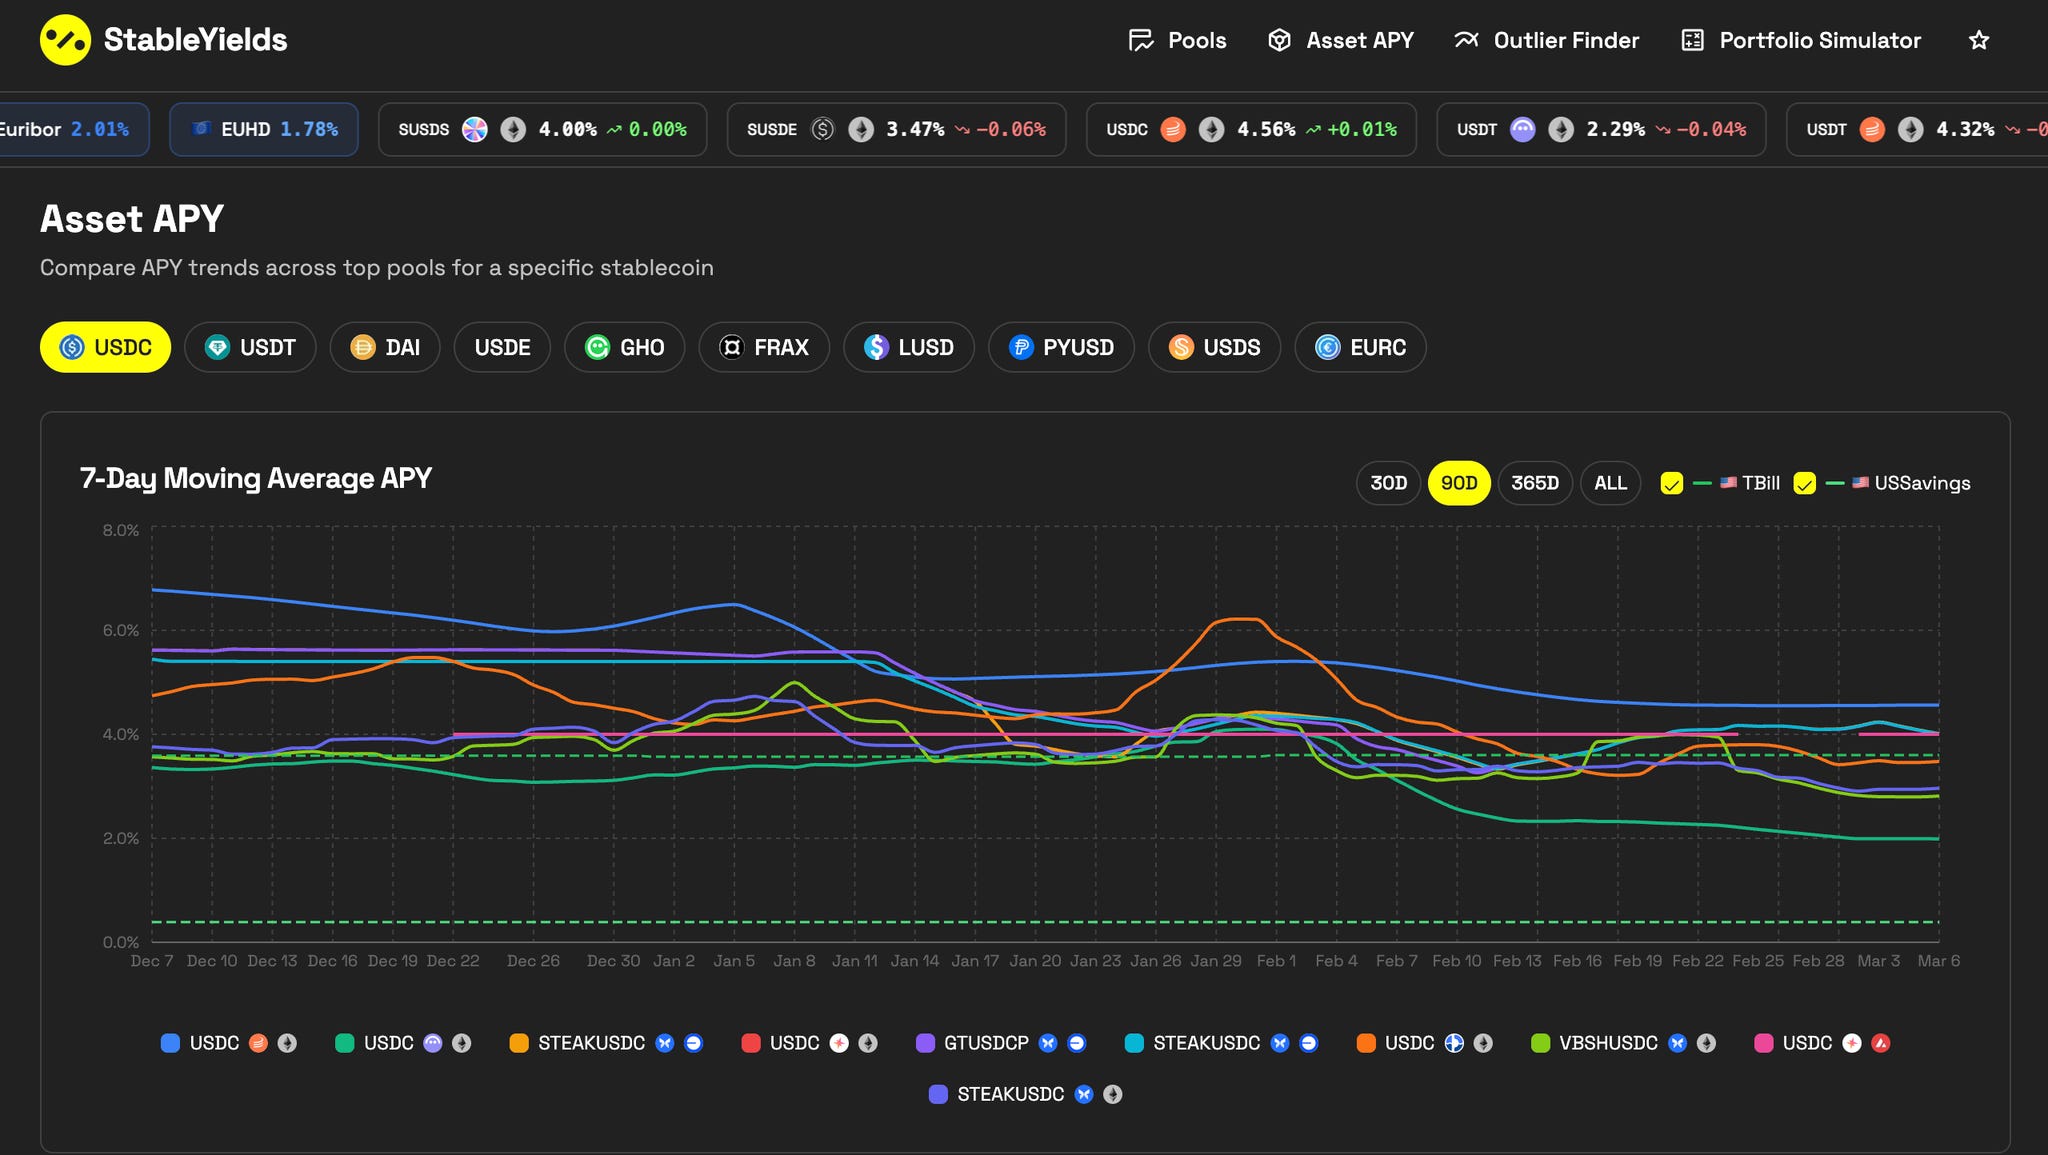2048x1155 pixels.
Task: Click the PYUSD coin icon
Action: (1020, 347)
